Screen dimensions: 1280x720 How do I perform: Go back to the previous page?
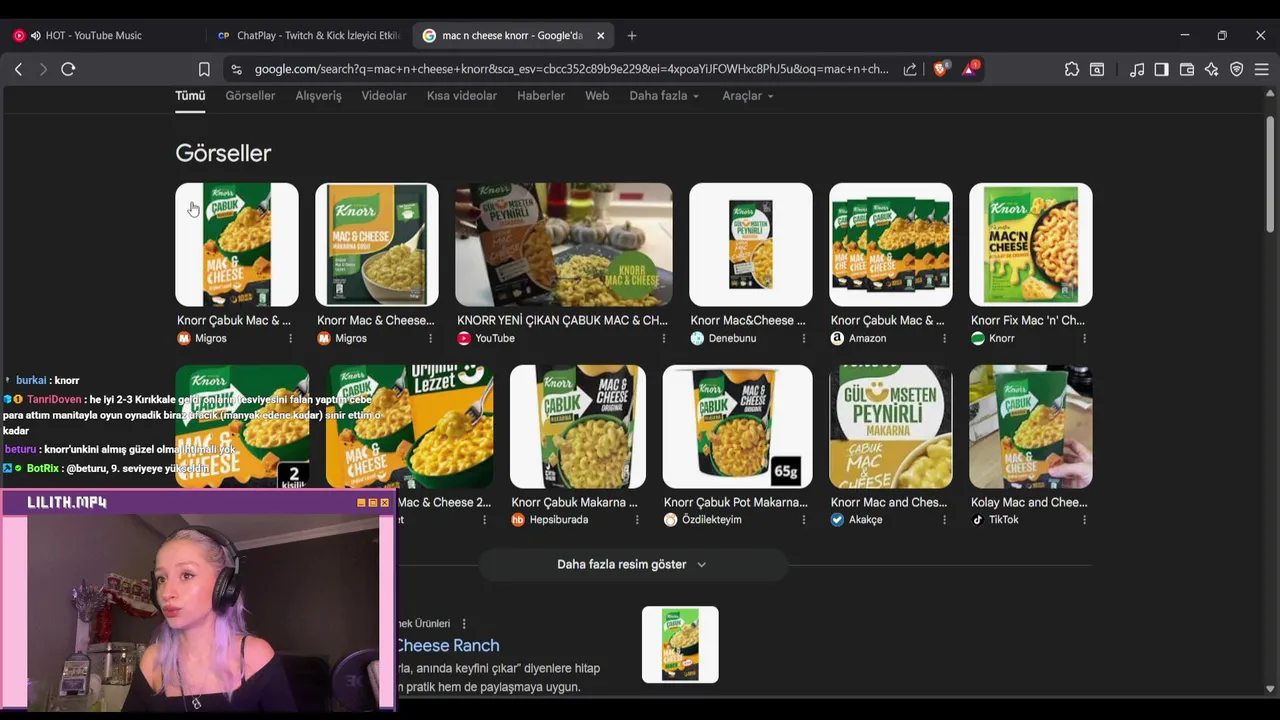pyautogui.click(x=18, y=69)
